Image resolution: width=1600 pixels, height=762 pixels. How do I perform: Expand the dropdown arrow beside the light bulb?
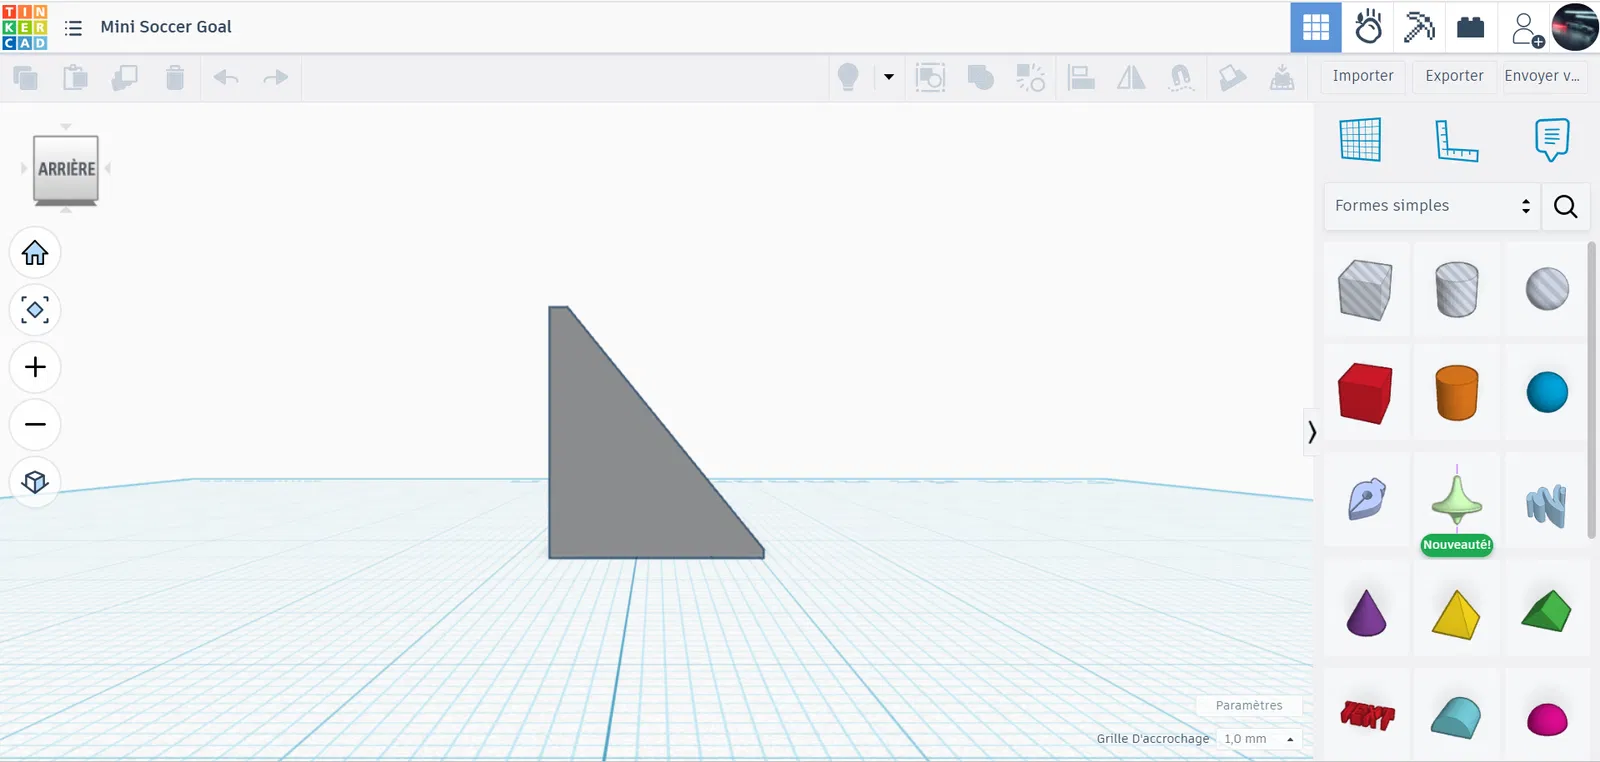pyautogui.click(x=889, y=77)
